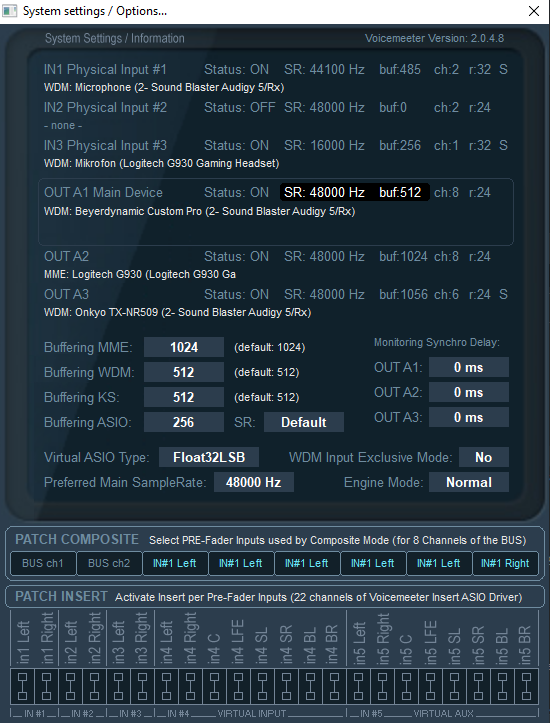Activate insert on in5 C channel
This screenshot has width=550, height=723.
(406, 687)
